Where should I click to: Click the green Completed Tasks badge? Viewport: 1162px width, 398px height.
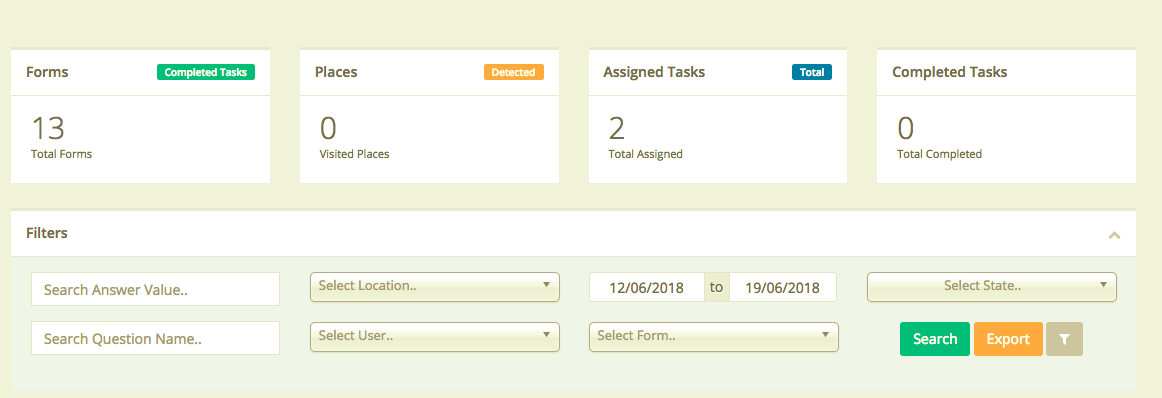tap(206, 72)
